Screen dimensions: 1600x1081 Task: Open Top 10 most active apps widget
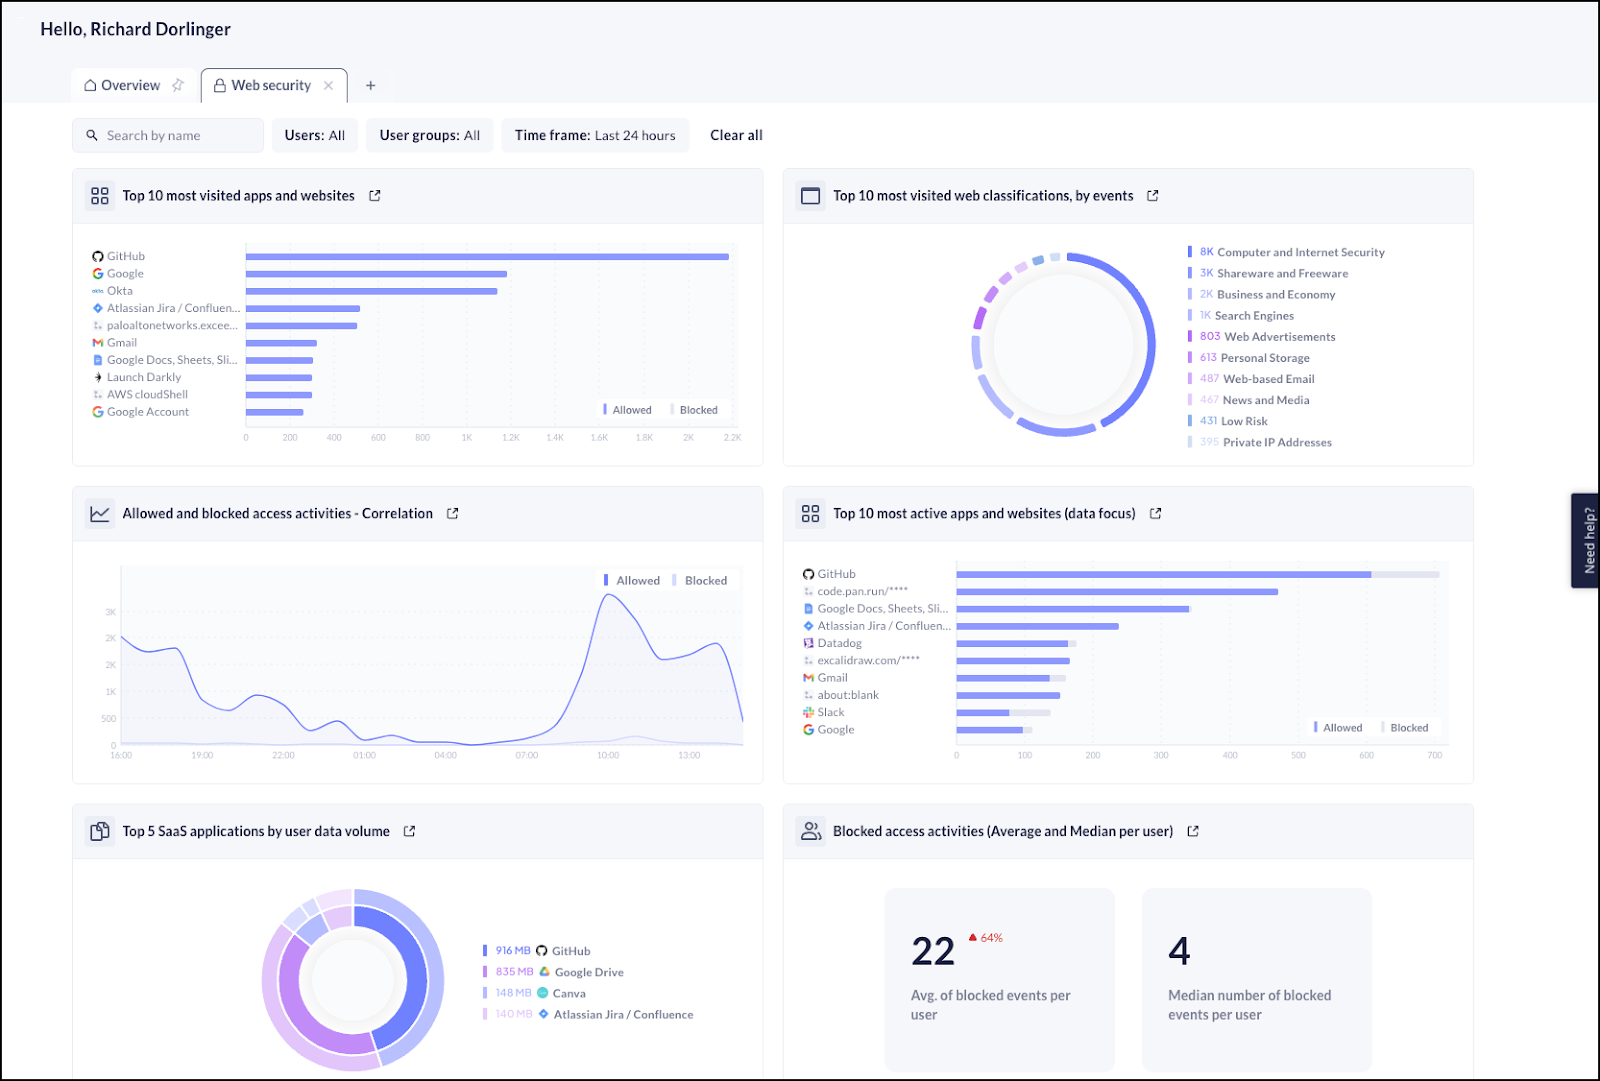tap(1156, 513)
